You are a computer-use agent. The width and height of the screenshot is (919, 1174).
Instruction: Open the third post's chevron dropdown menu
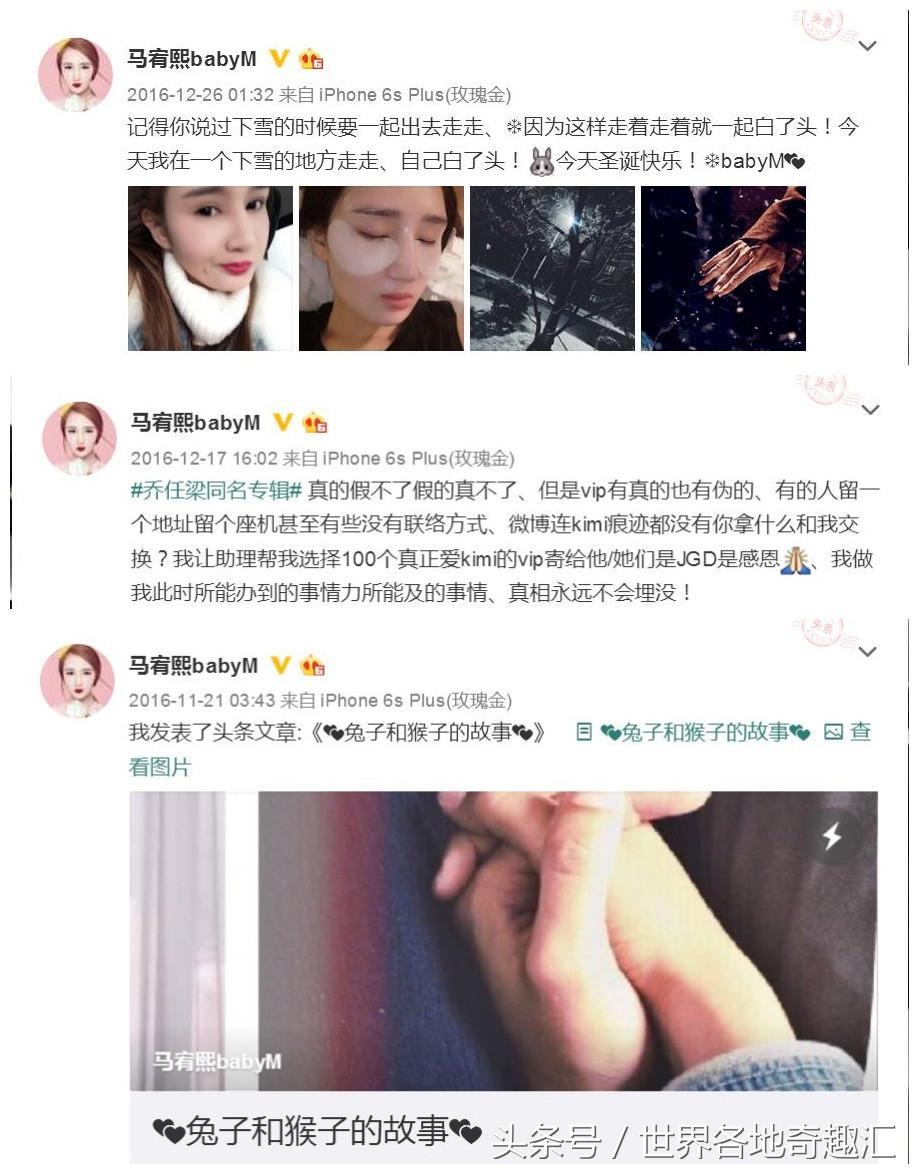tap(867, 652)
